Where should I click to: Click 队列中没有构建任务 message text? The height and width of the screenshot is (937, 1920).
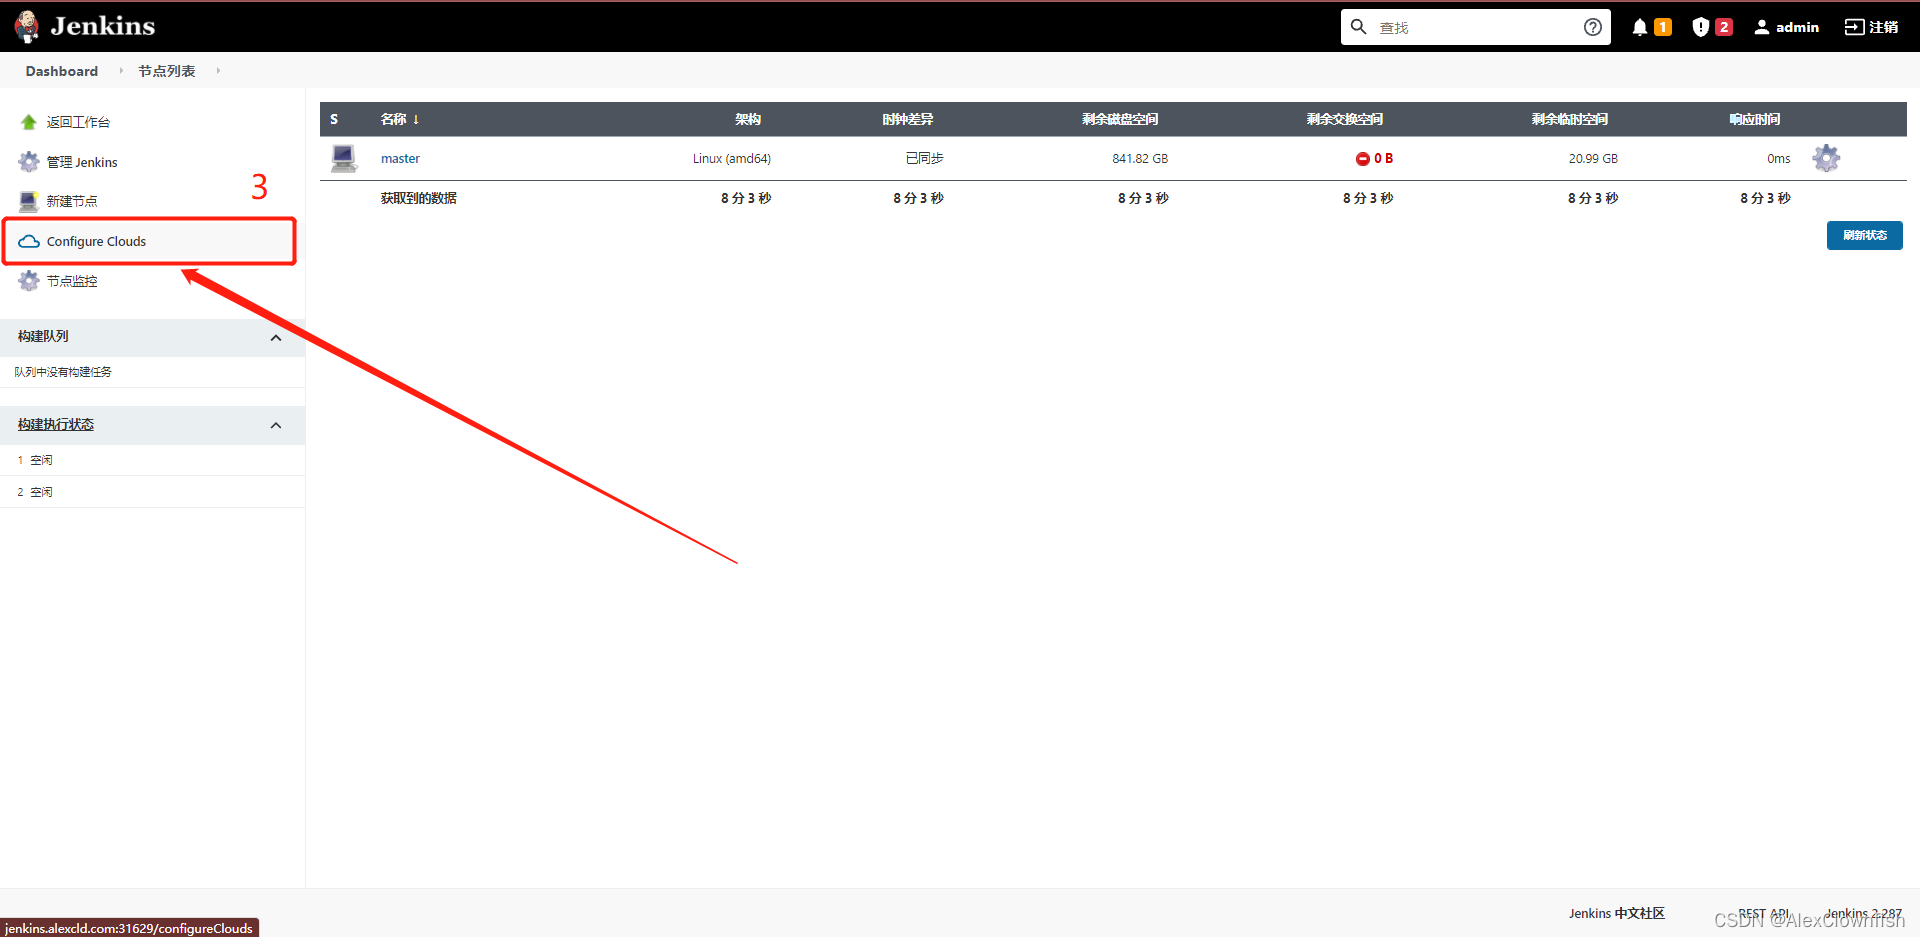tap(63, 372)
